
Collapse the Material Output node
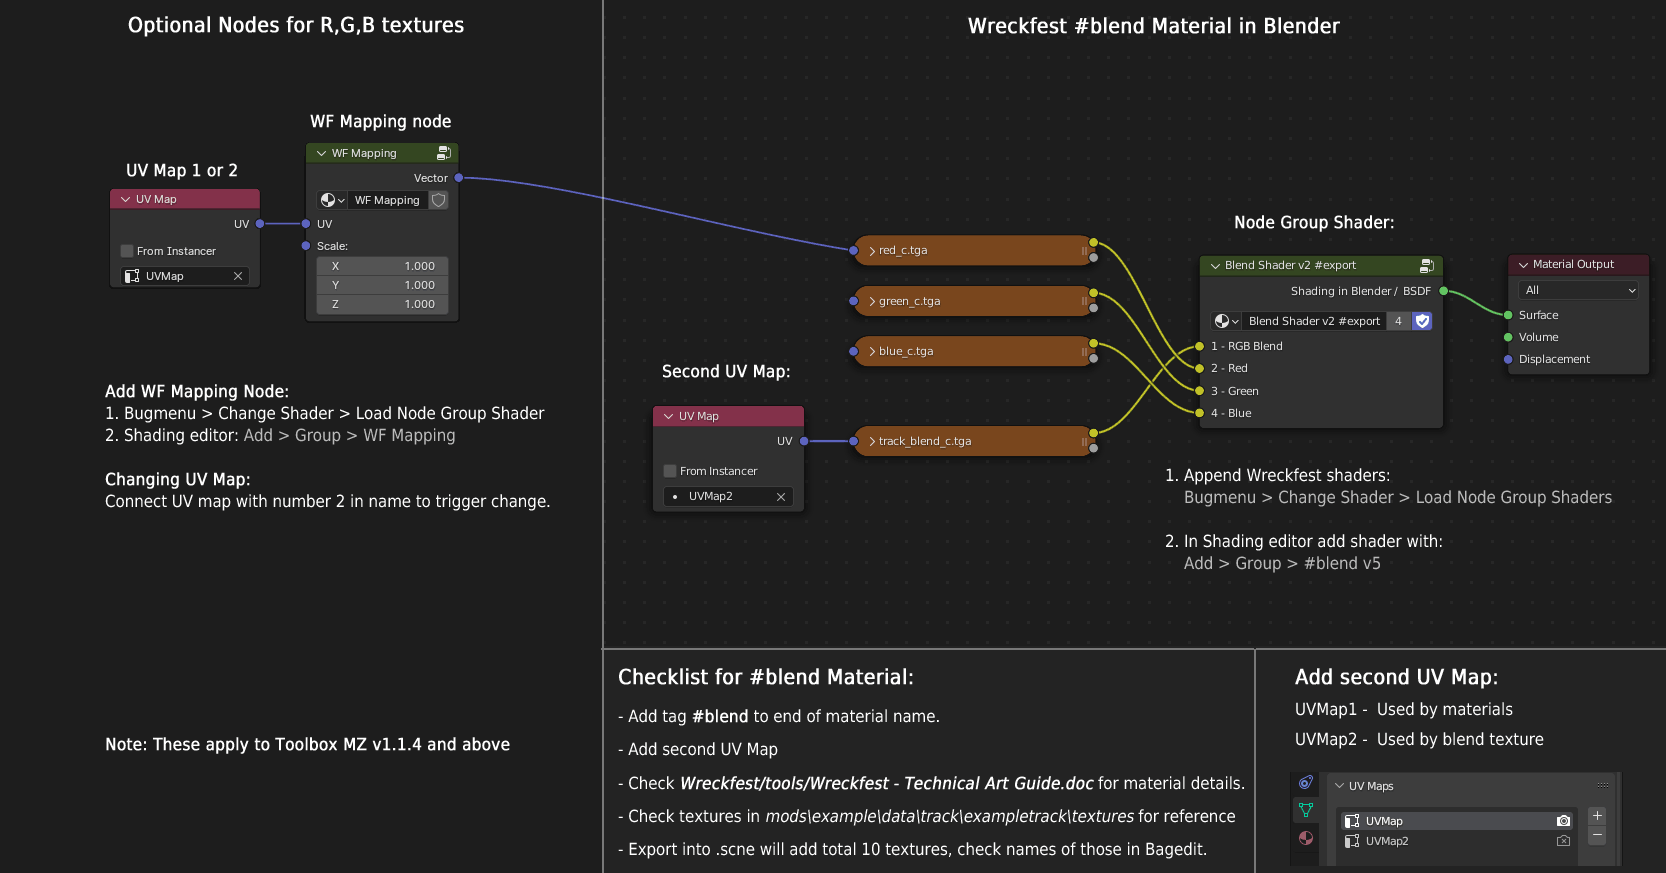[x=1523, y=264]
